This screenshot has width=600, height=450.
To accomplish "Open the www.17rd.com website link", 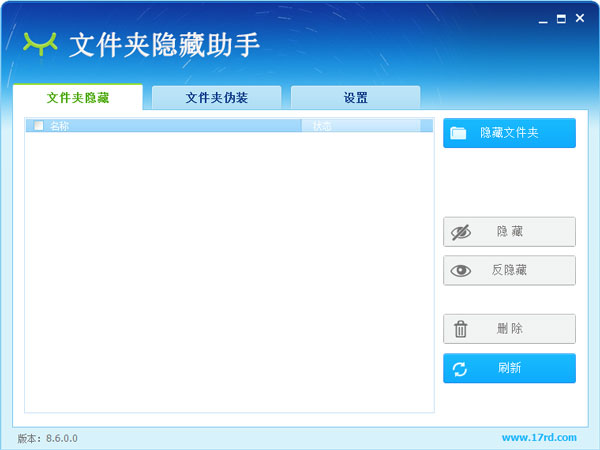I will point(538,437).
